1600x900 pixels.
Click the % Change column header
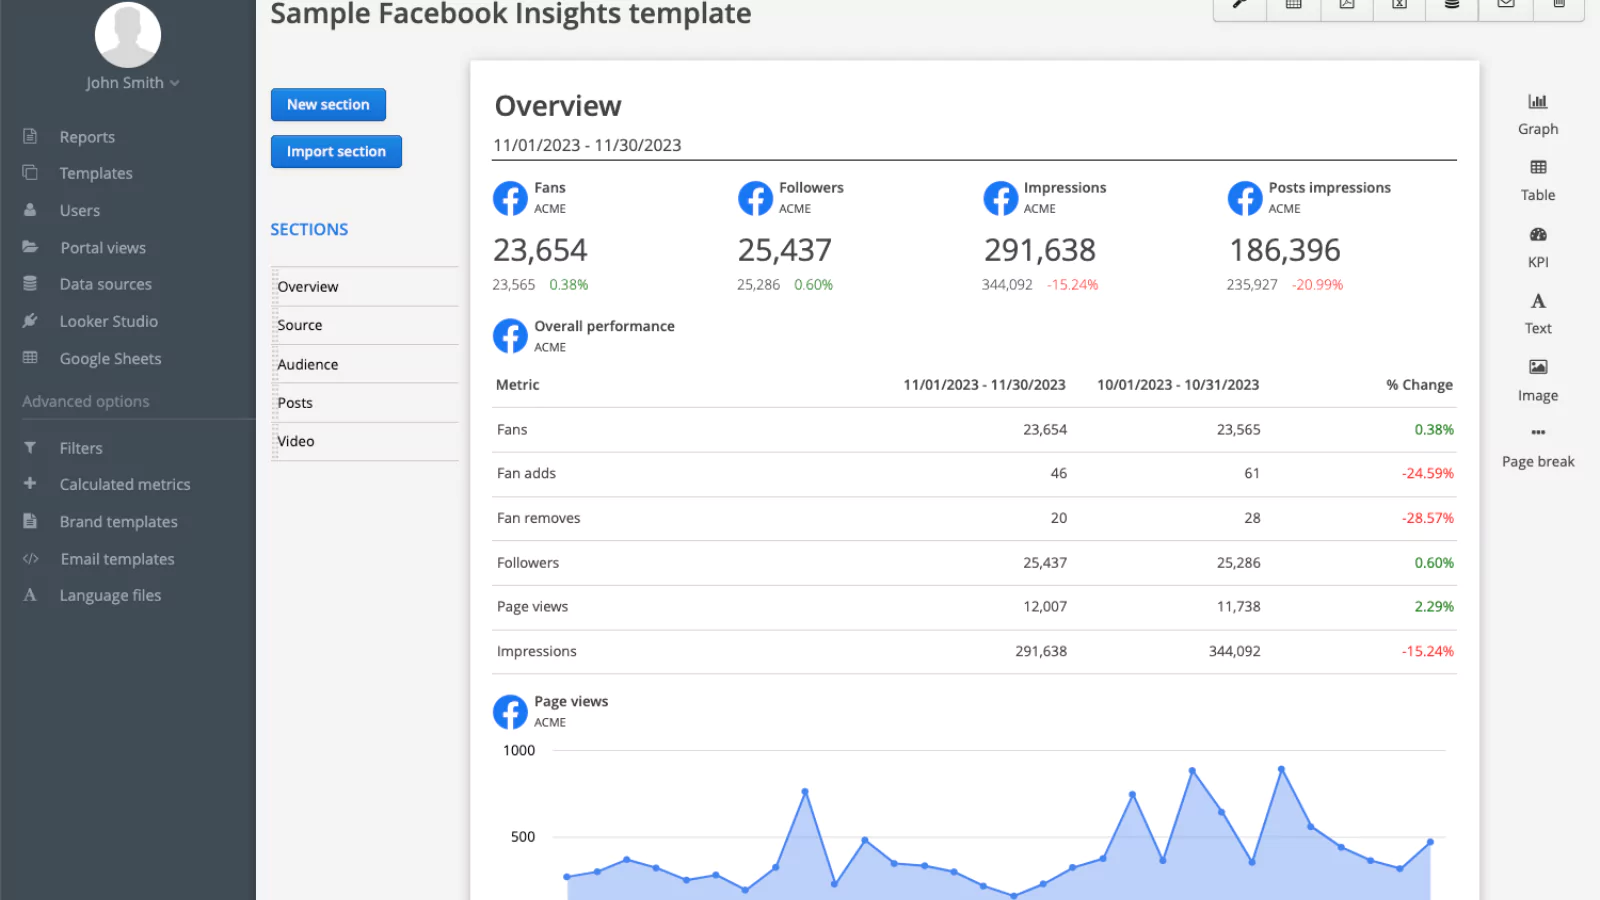[1419, 385]
